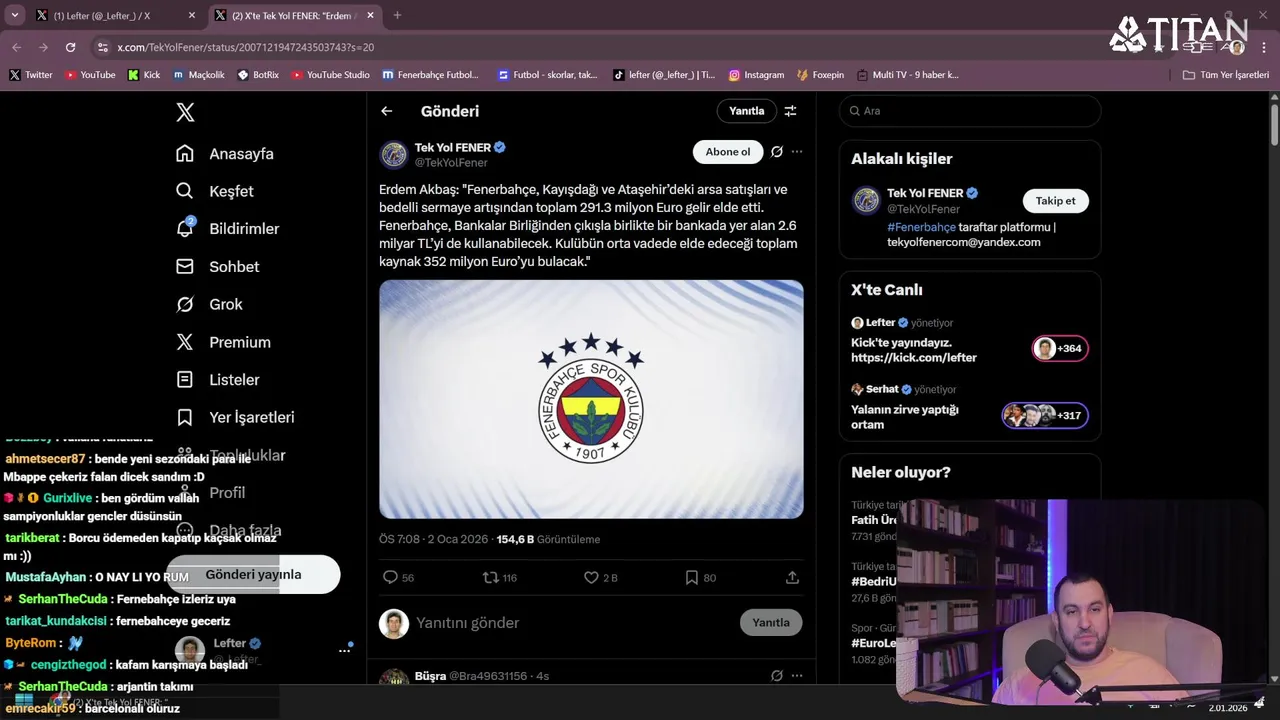The width and height of the screenshot is (1280, 720).
Task: Open the Twitter bookmark
Action: coord(31,75)
